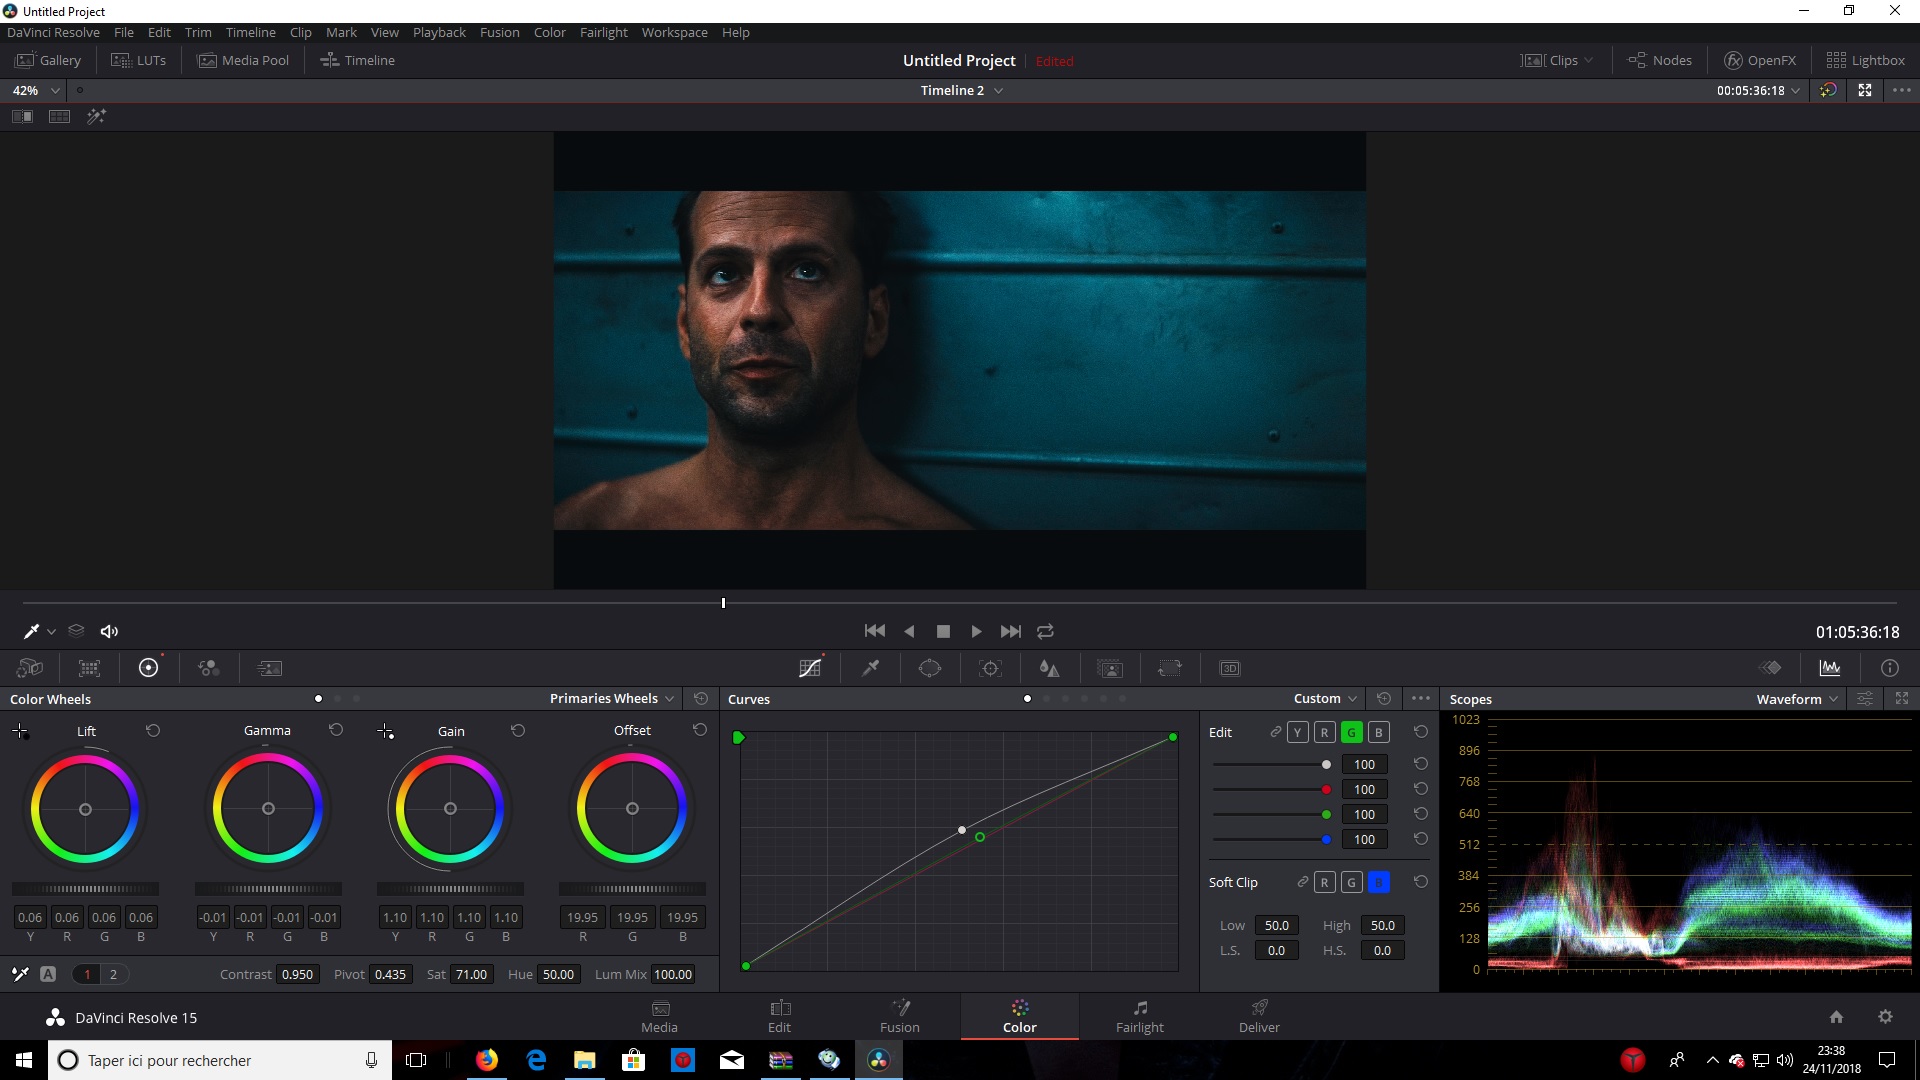
Task: Reset the Lift color wheel
Action: [x=153, y=731]
